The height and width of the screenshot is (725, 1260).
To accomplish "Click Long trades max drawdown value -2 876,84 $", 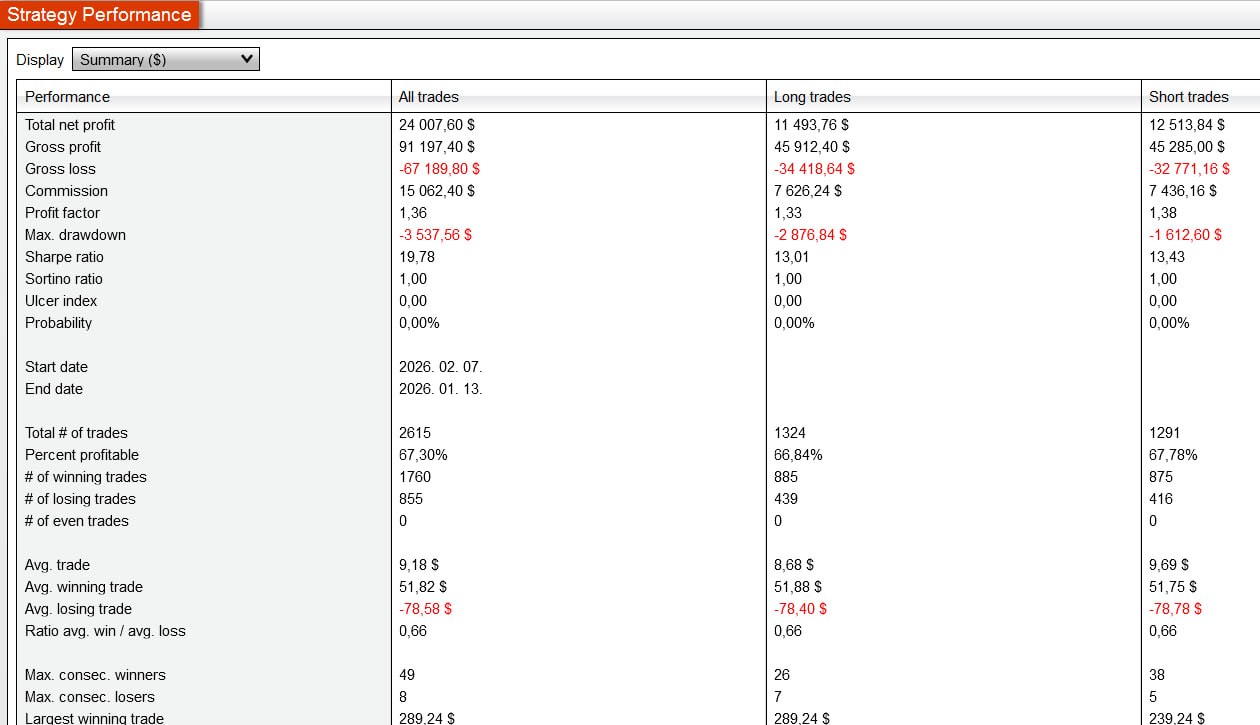I will (810, 235).
